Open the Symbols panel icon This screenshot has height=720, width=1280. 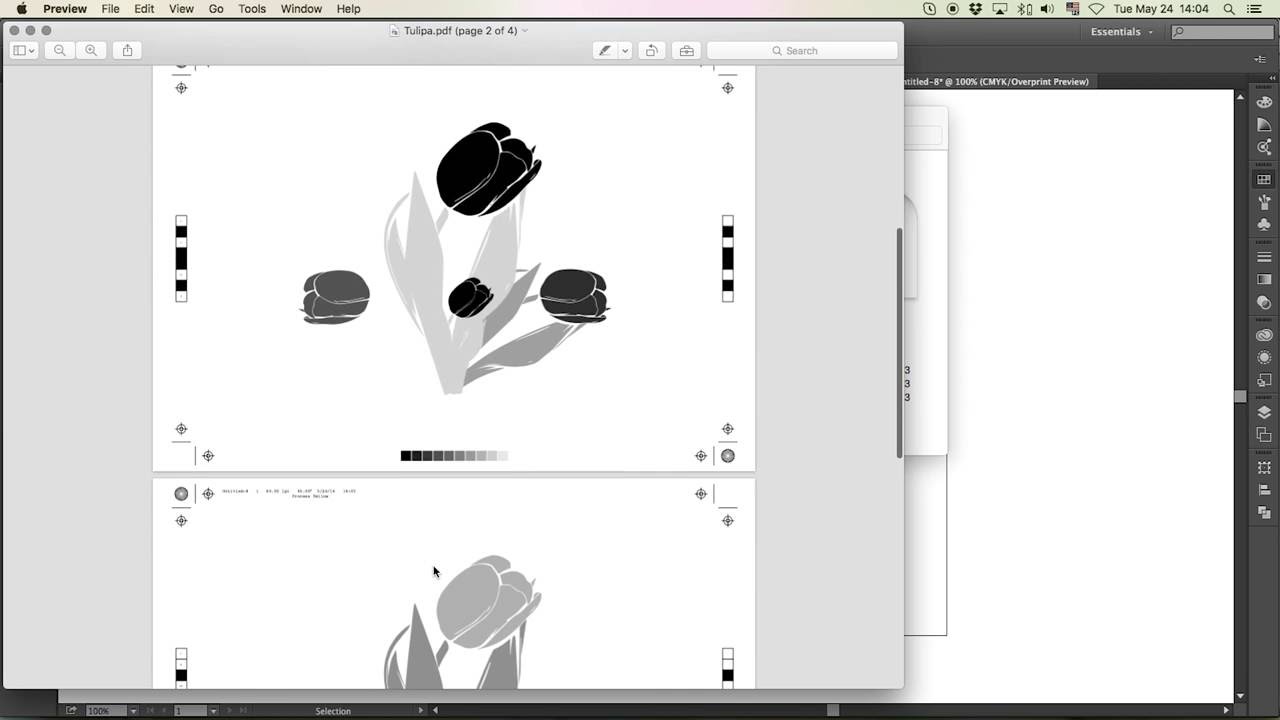click(x=1264, y=224)
